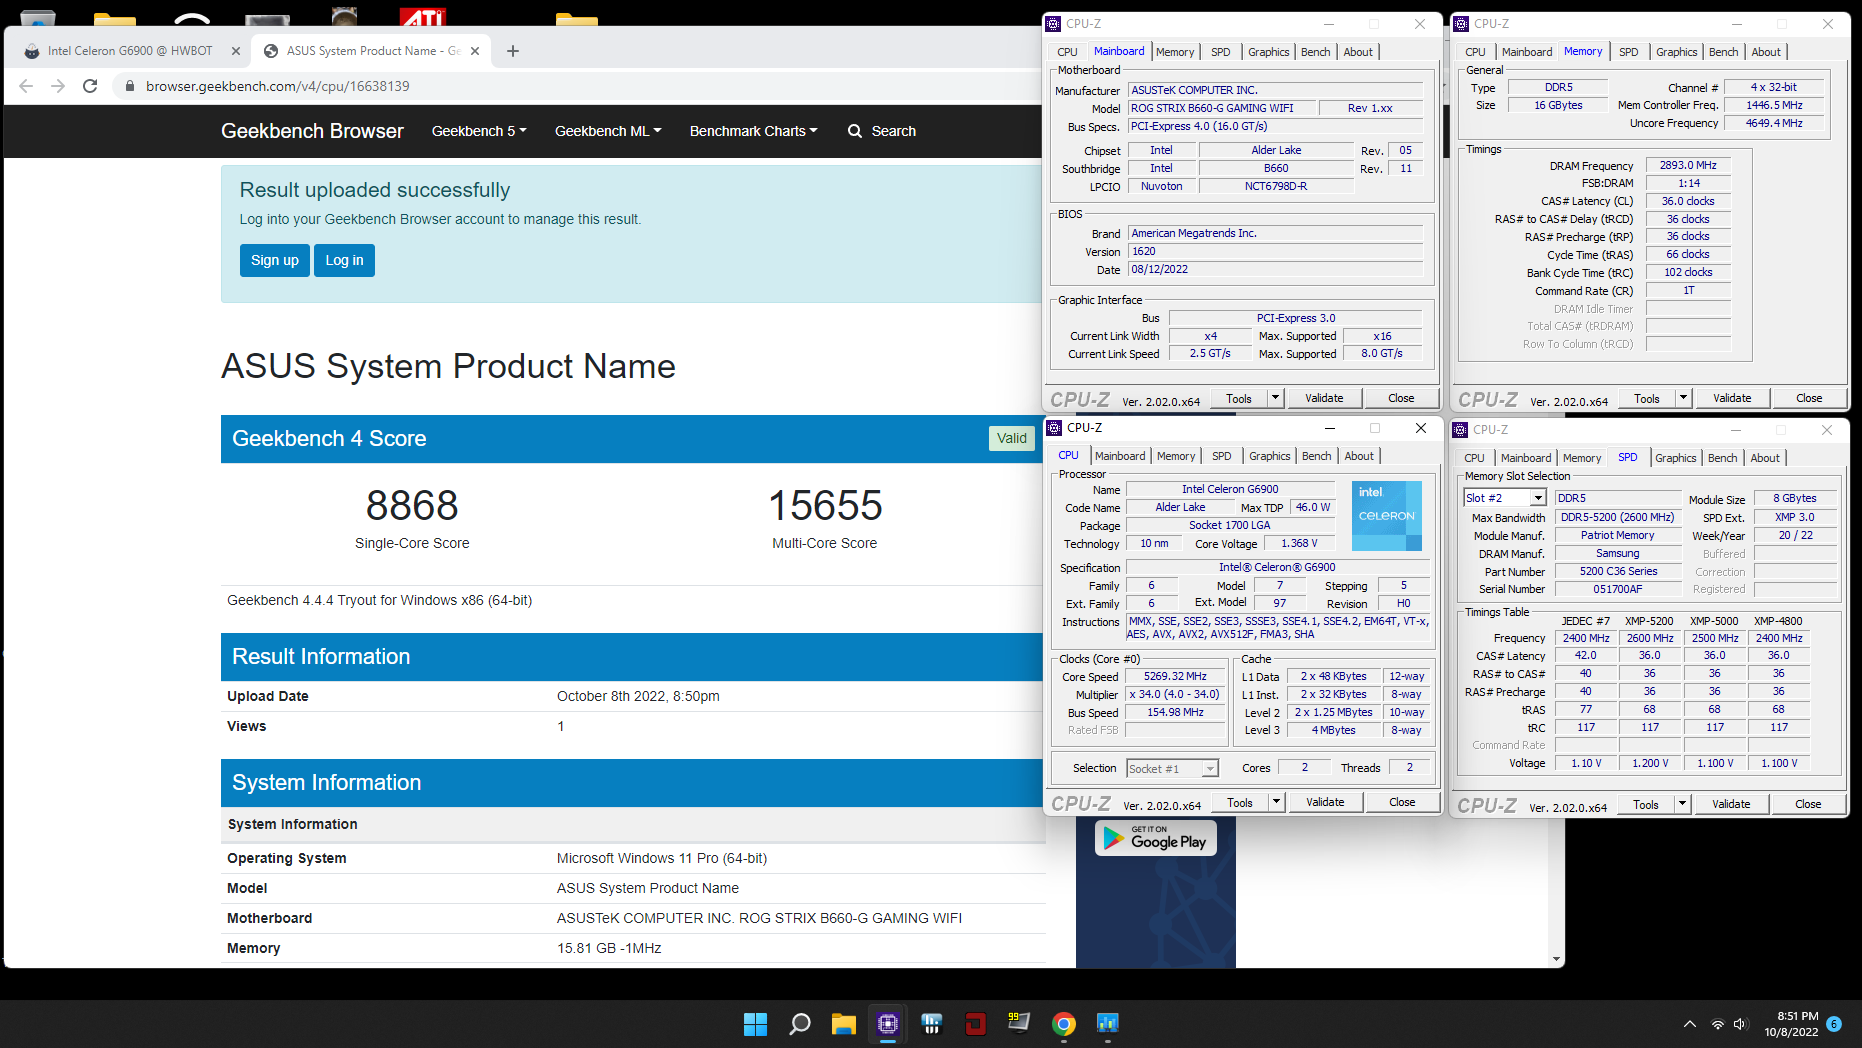The height and width of the screenshot is (1048, 1862).
Task: Click the Valid badge on Geekbench 4 Score
Action: click(1012, 438)
